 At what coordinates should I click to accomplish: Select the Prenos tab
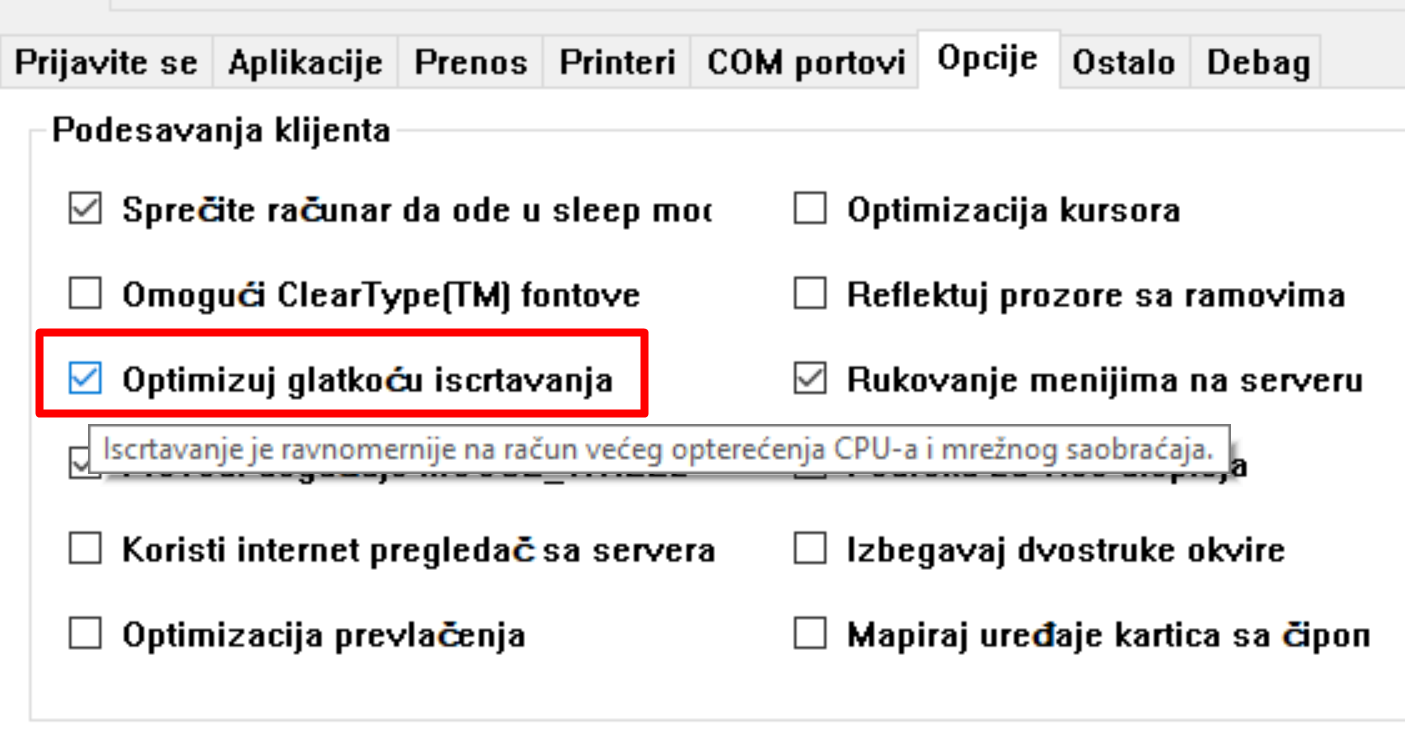(471, 63)
